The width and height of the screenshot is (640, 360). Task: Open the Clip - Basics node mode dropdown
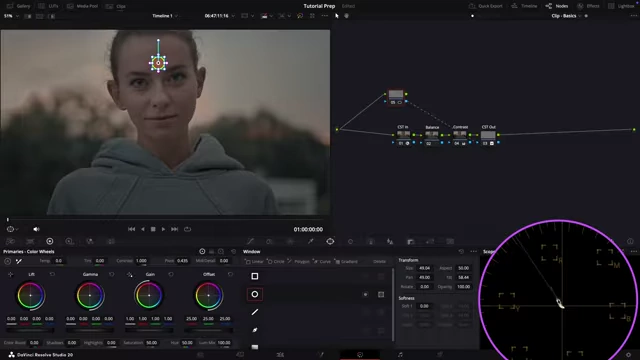click(x=566, y=16)
